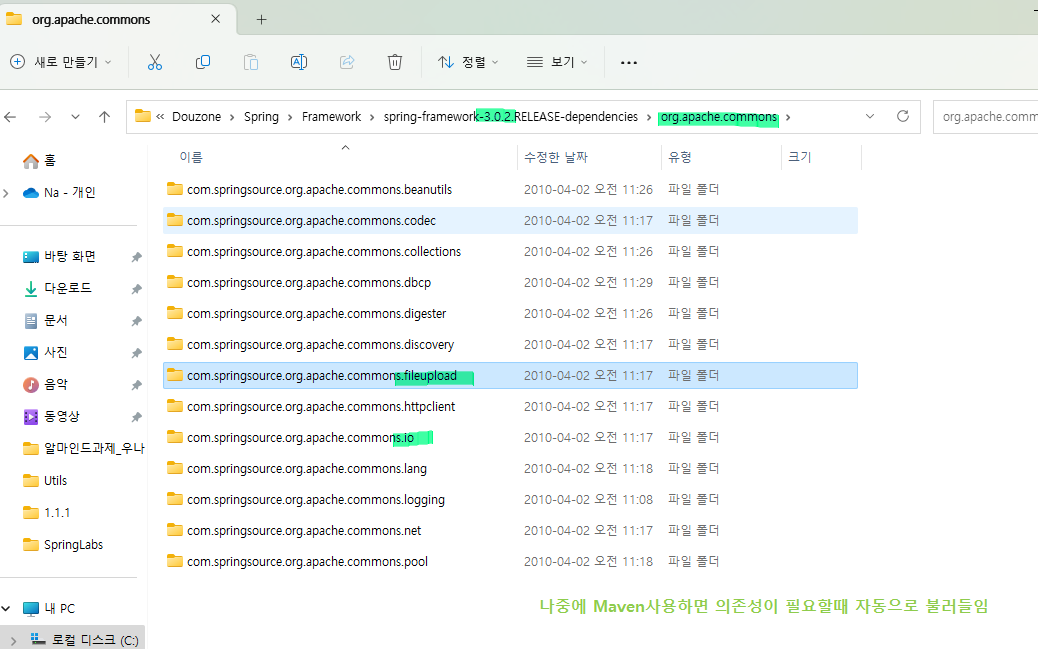Click the pin icon beside 사진

pyautogui.click(x=136, y=353)
